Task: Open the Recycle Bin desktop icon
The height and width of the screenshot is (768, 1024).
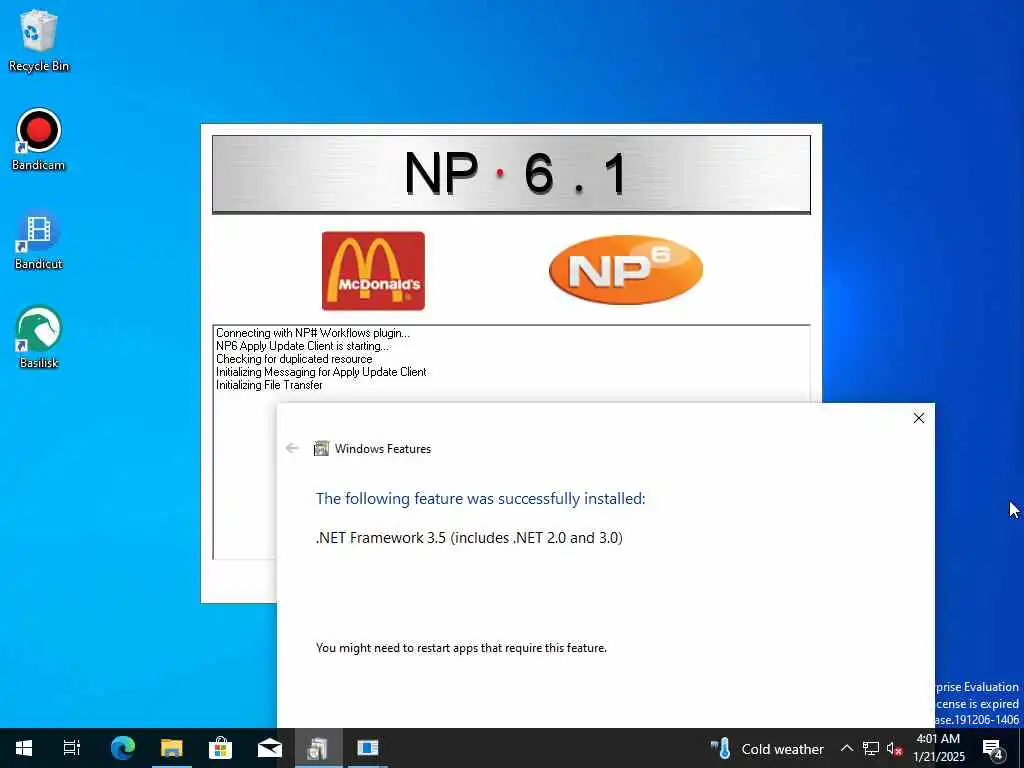Action: point(39,40)
